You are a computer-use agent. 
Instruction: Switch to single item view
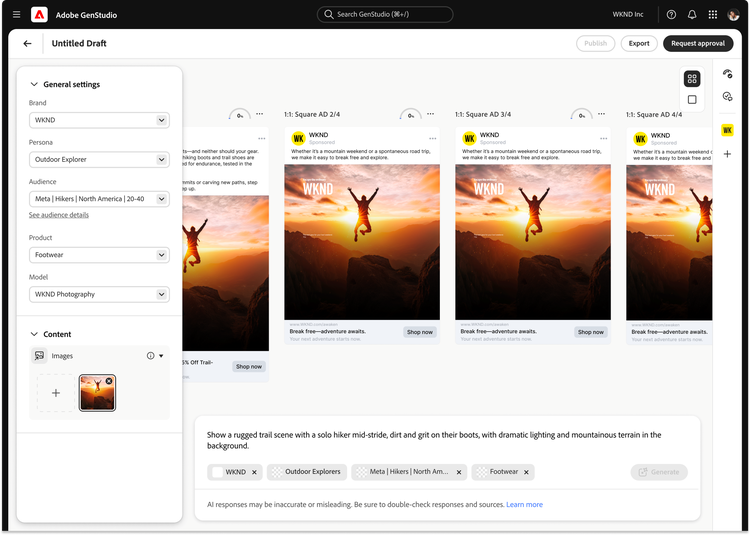coord(692,100)
